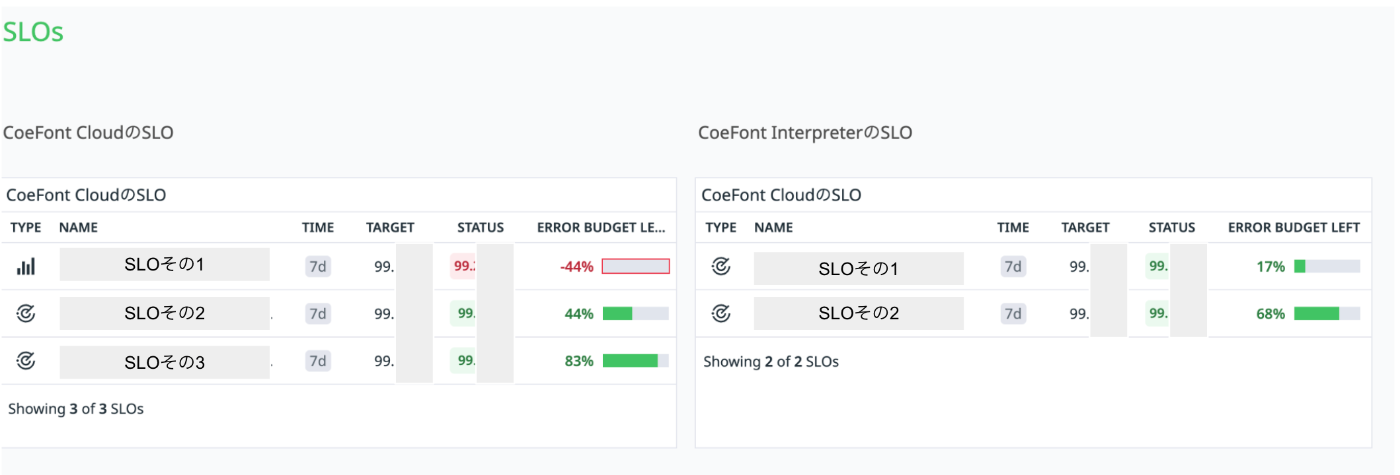Click the 83% error budget value
Viewport: 1400px width, 475px height.
point(579,361)
